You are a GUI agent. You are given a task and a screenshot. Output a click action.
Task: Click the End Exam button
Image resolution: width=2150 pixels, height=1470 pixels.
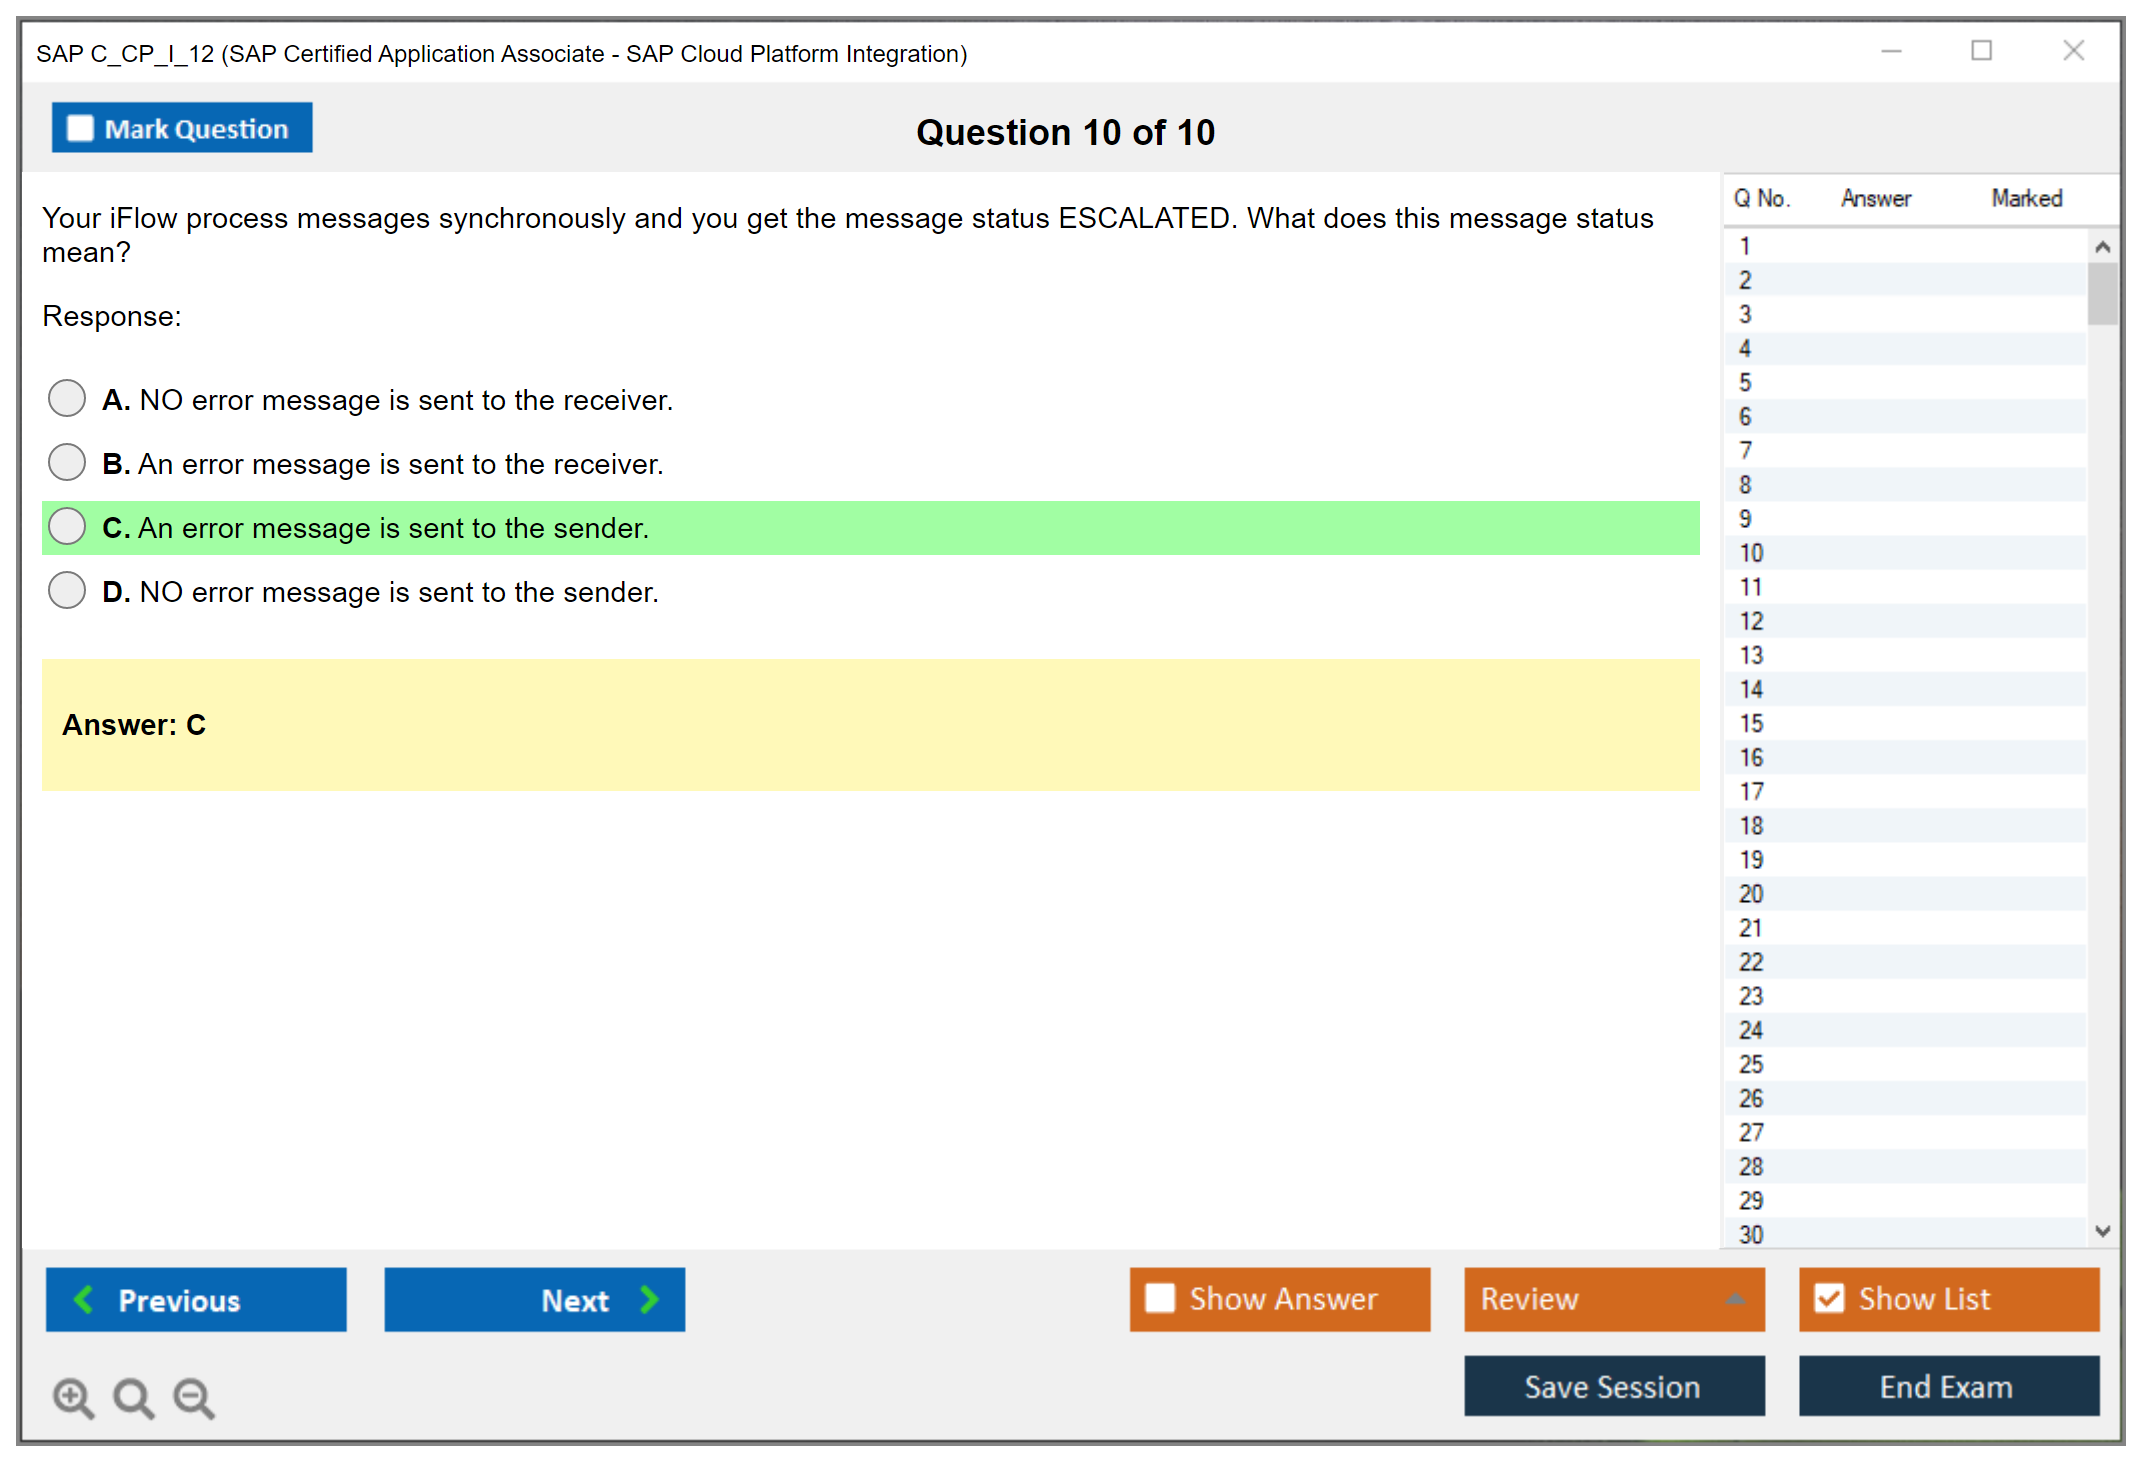tap(1947, 1386)
